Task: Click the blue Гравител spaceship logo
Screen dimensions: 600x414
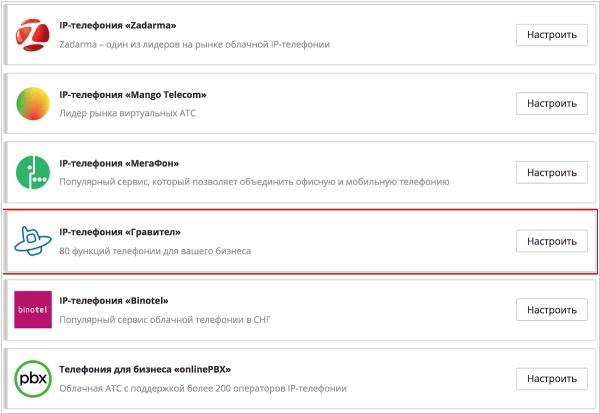Action: [33, 241]
